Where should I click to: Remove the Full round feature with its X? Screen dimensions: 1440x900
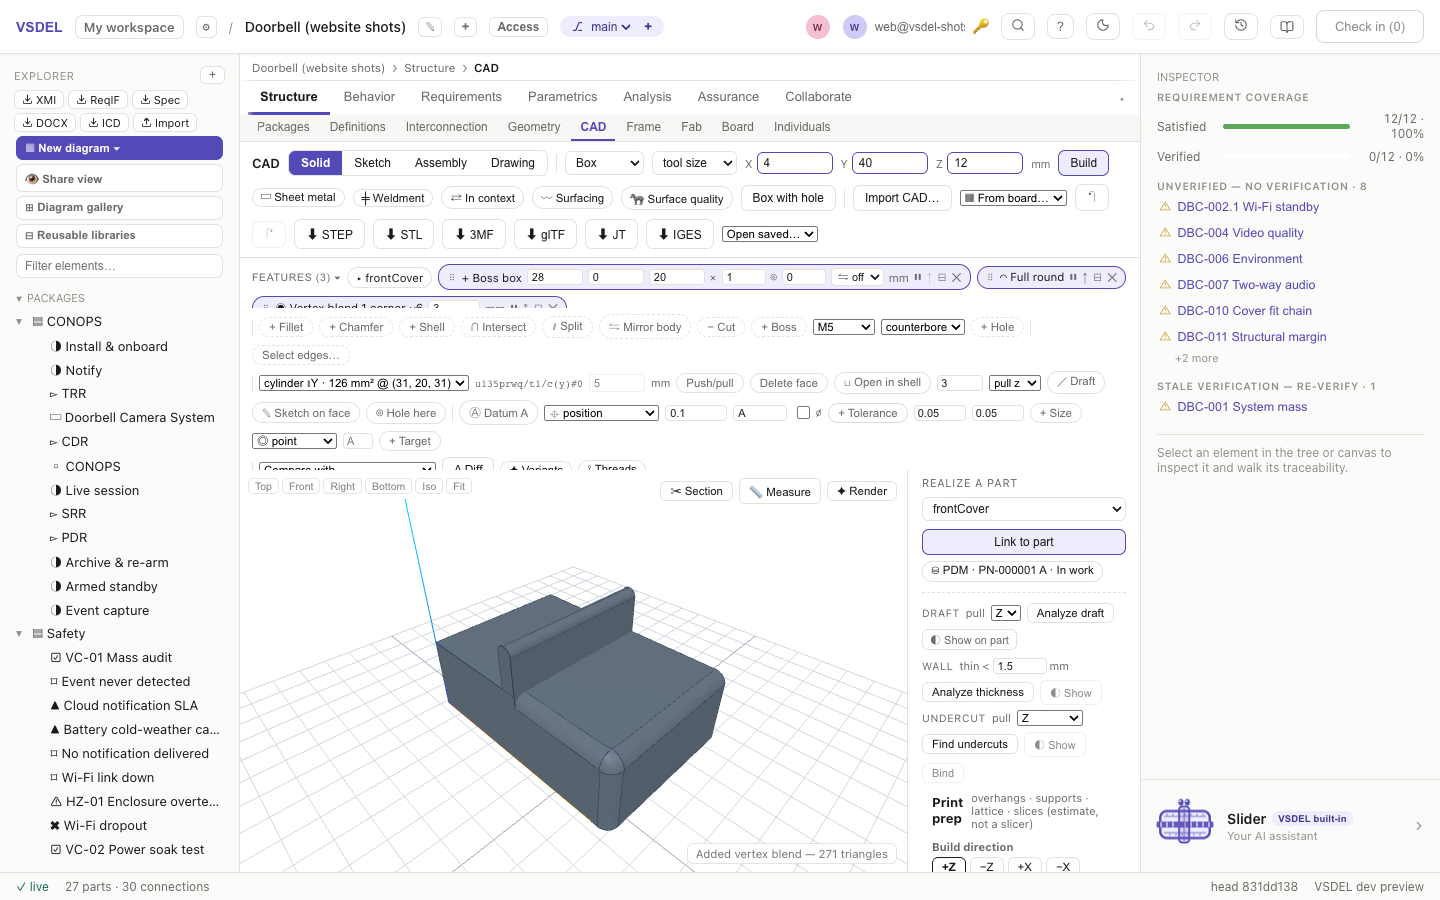[1112, 278]
